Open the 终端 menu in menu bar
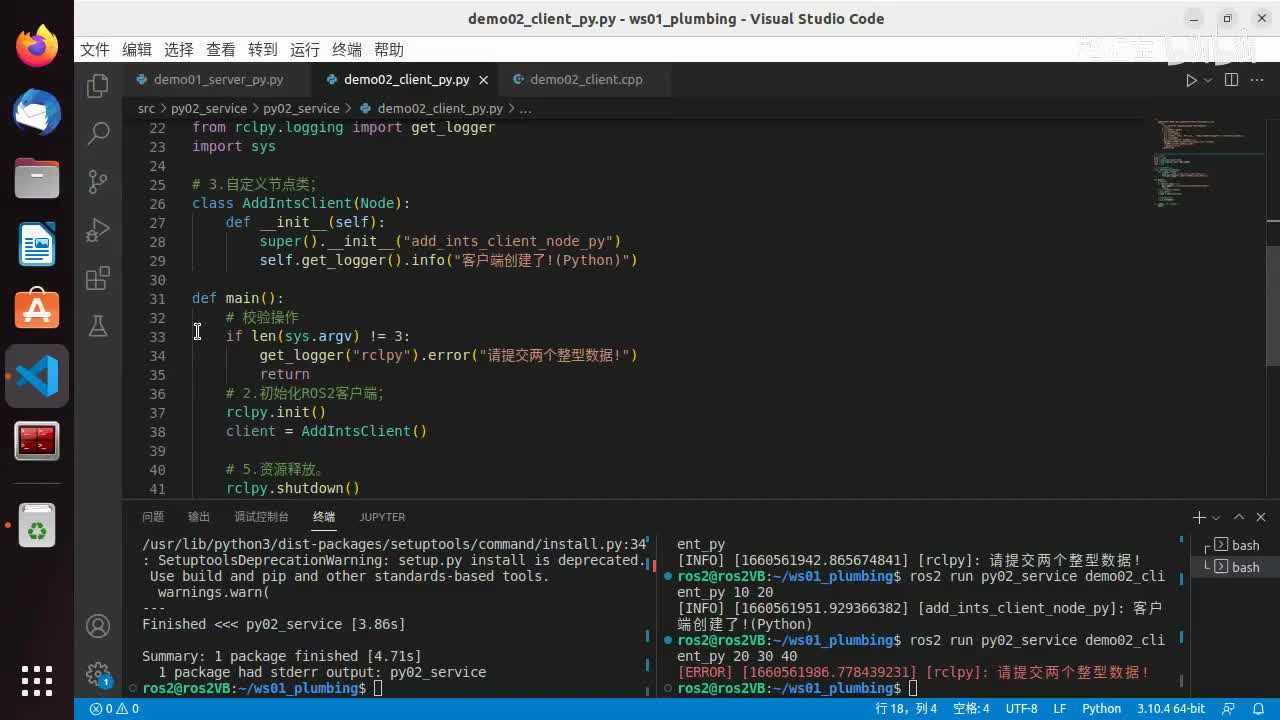1280x720 pixels. [x=347, y=50]
